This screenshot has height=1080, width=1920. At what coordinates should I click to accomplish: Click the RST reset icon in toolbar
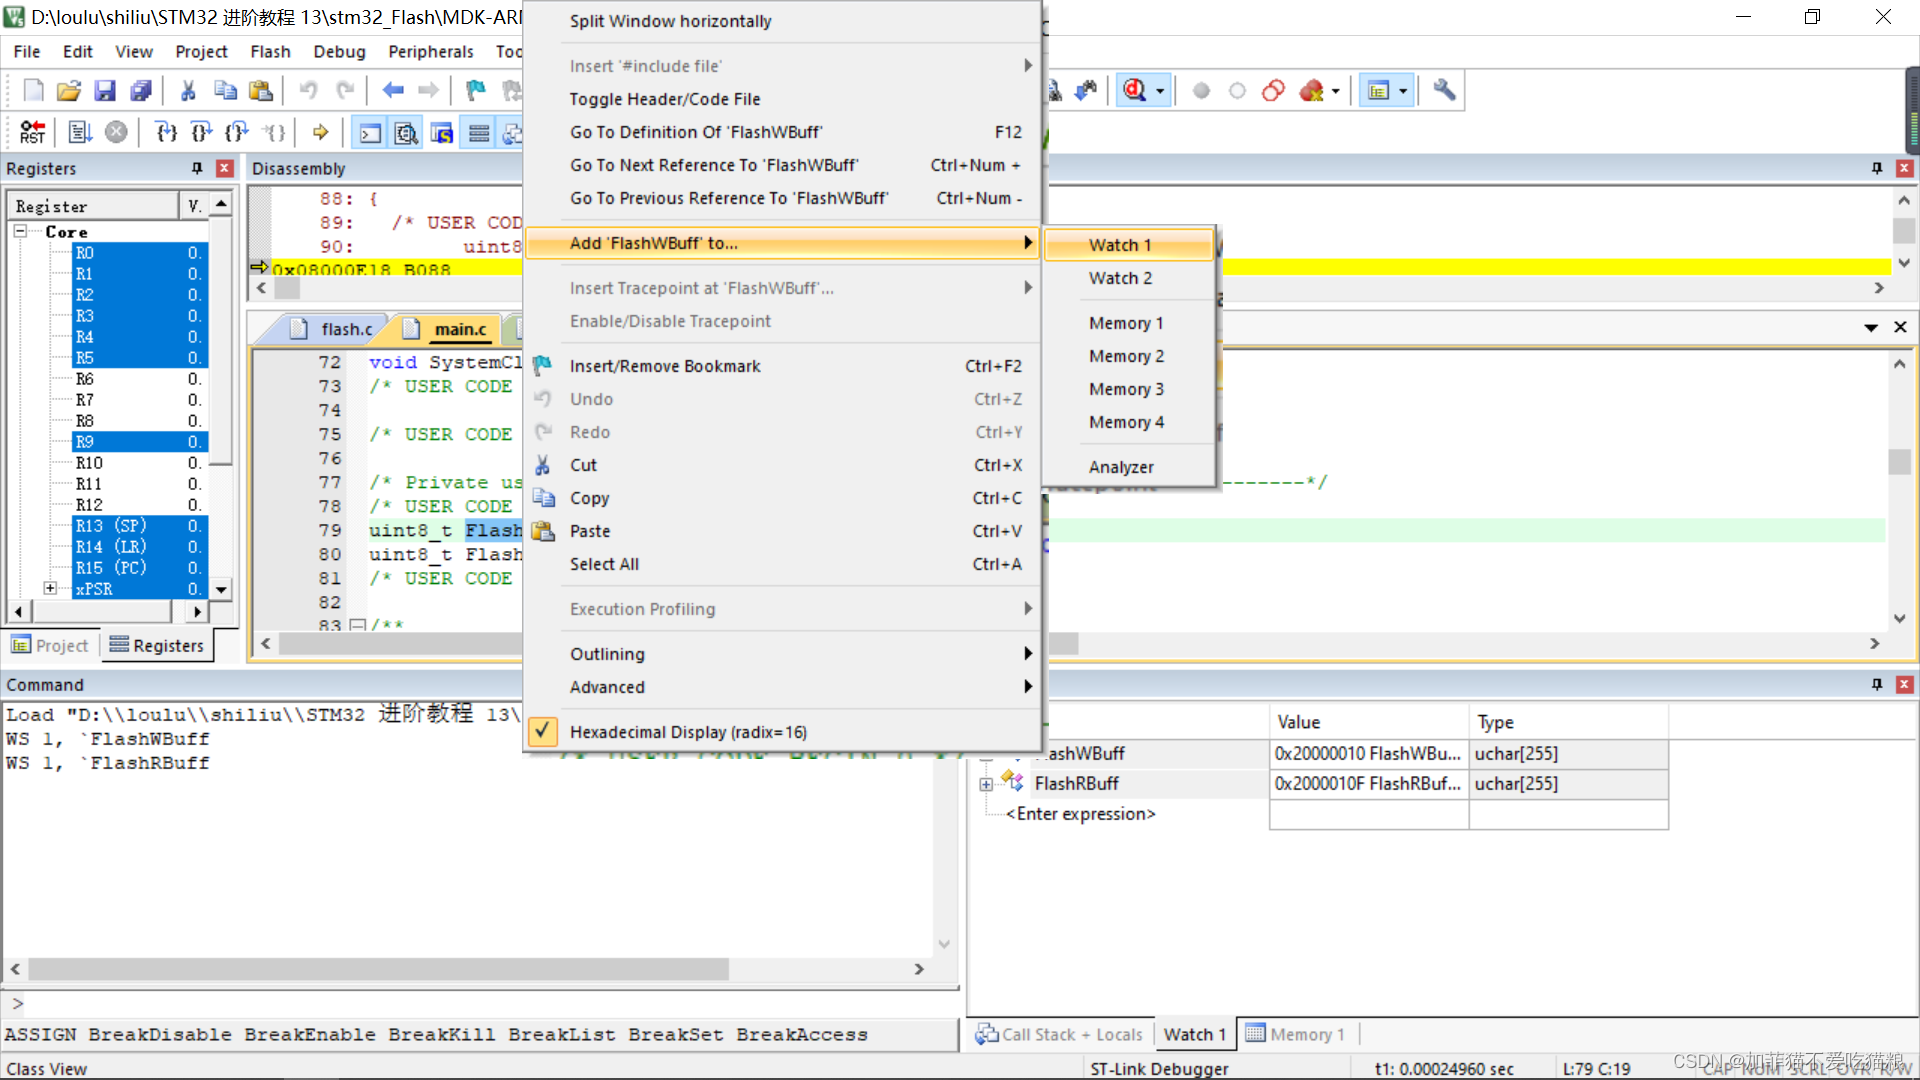click(x=30, y=132)
